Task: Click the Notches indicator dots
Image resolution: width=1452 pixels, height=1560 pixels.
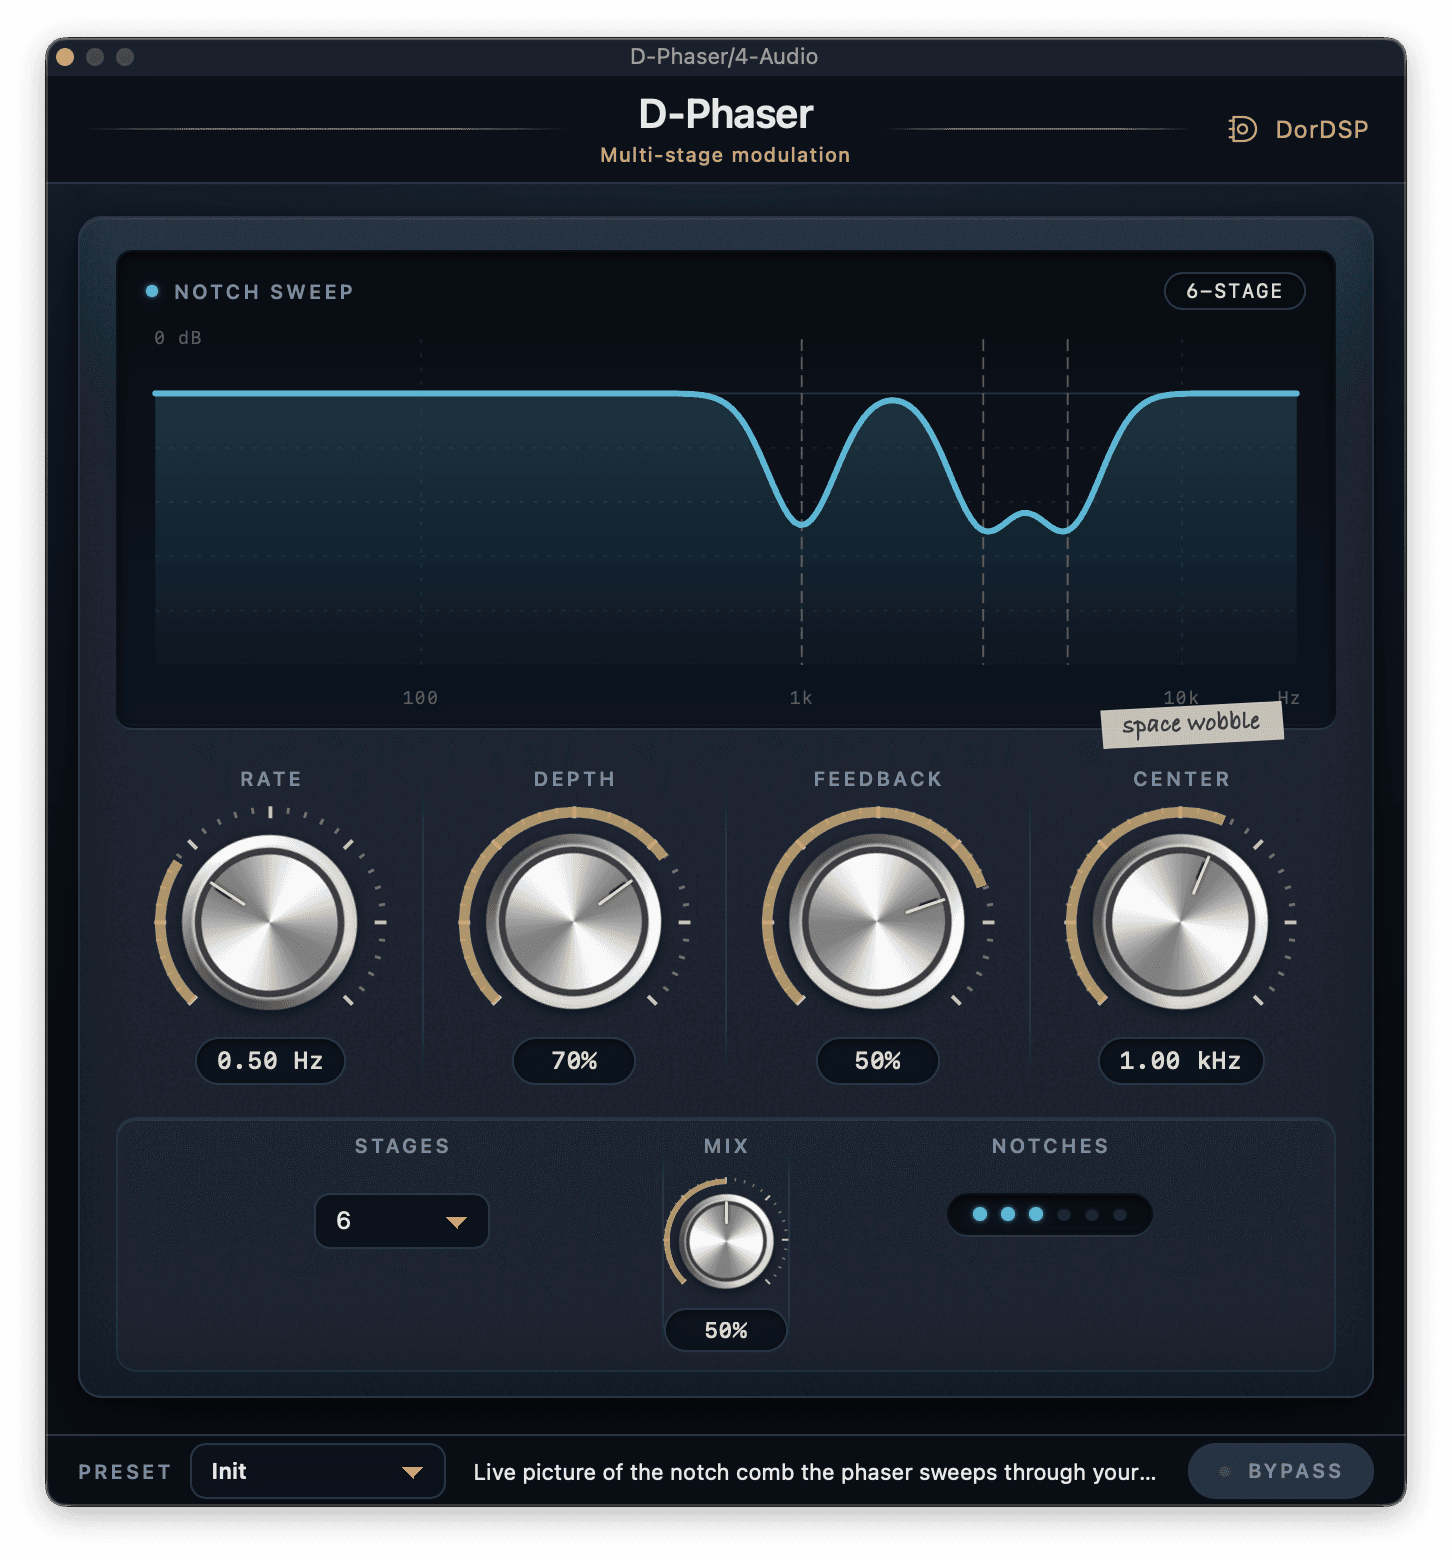Action: coord(1050,1214)
